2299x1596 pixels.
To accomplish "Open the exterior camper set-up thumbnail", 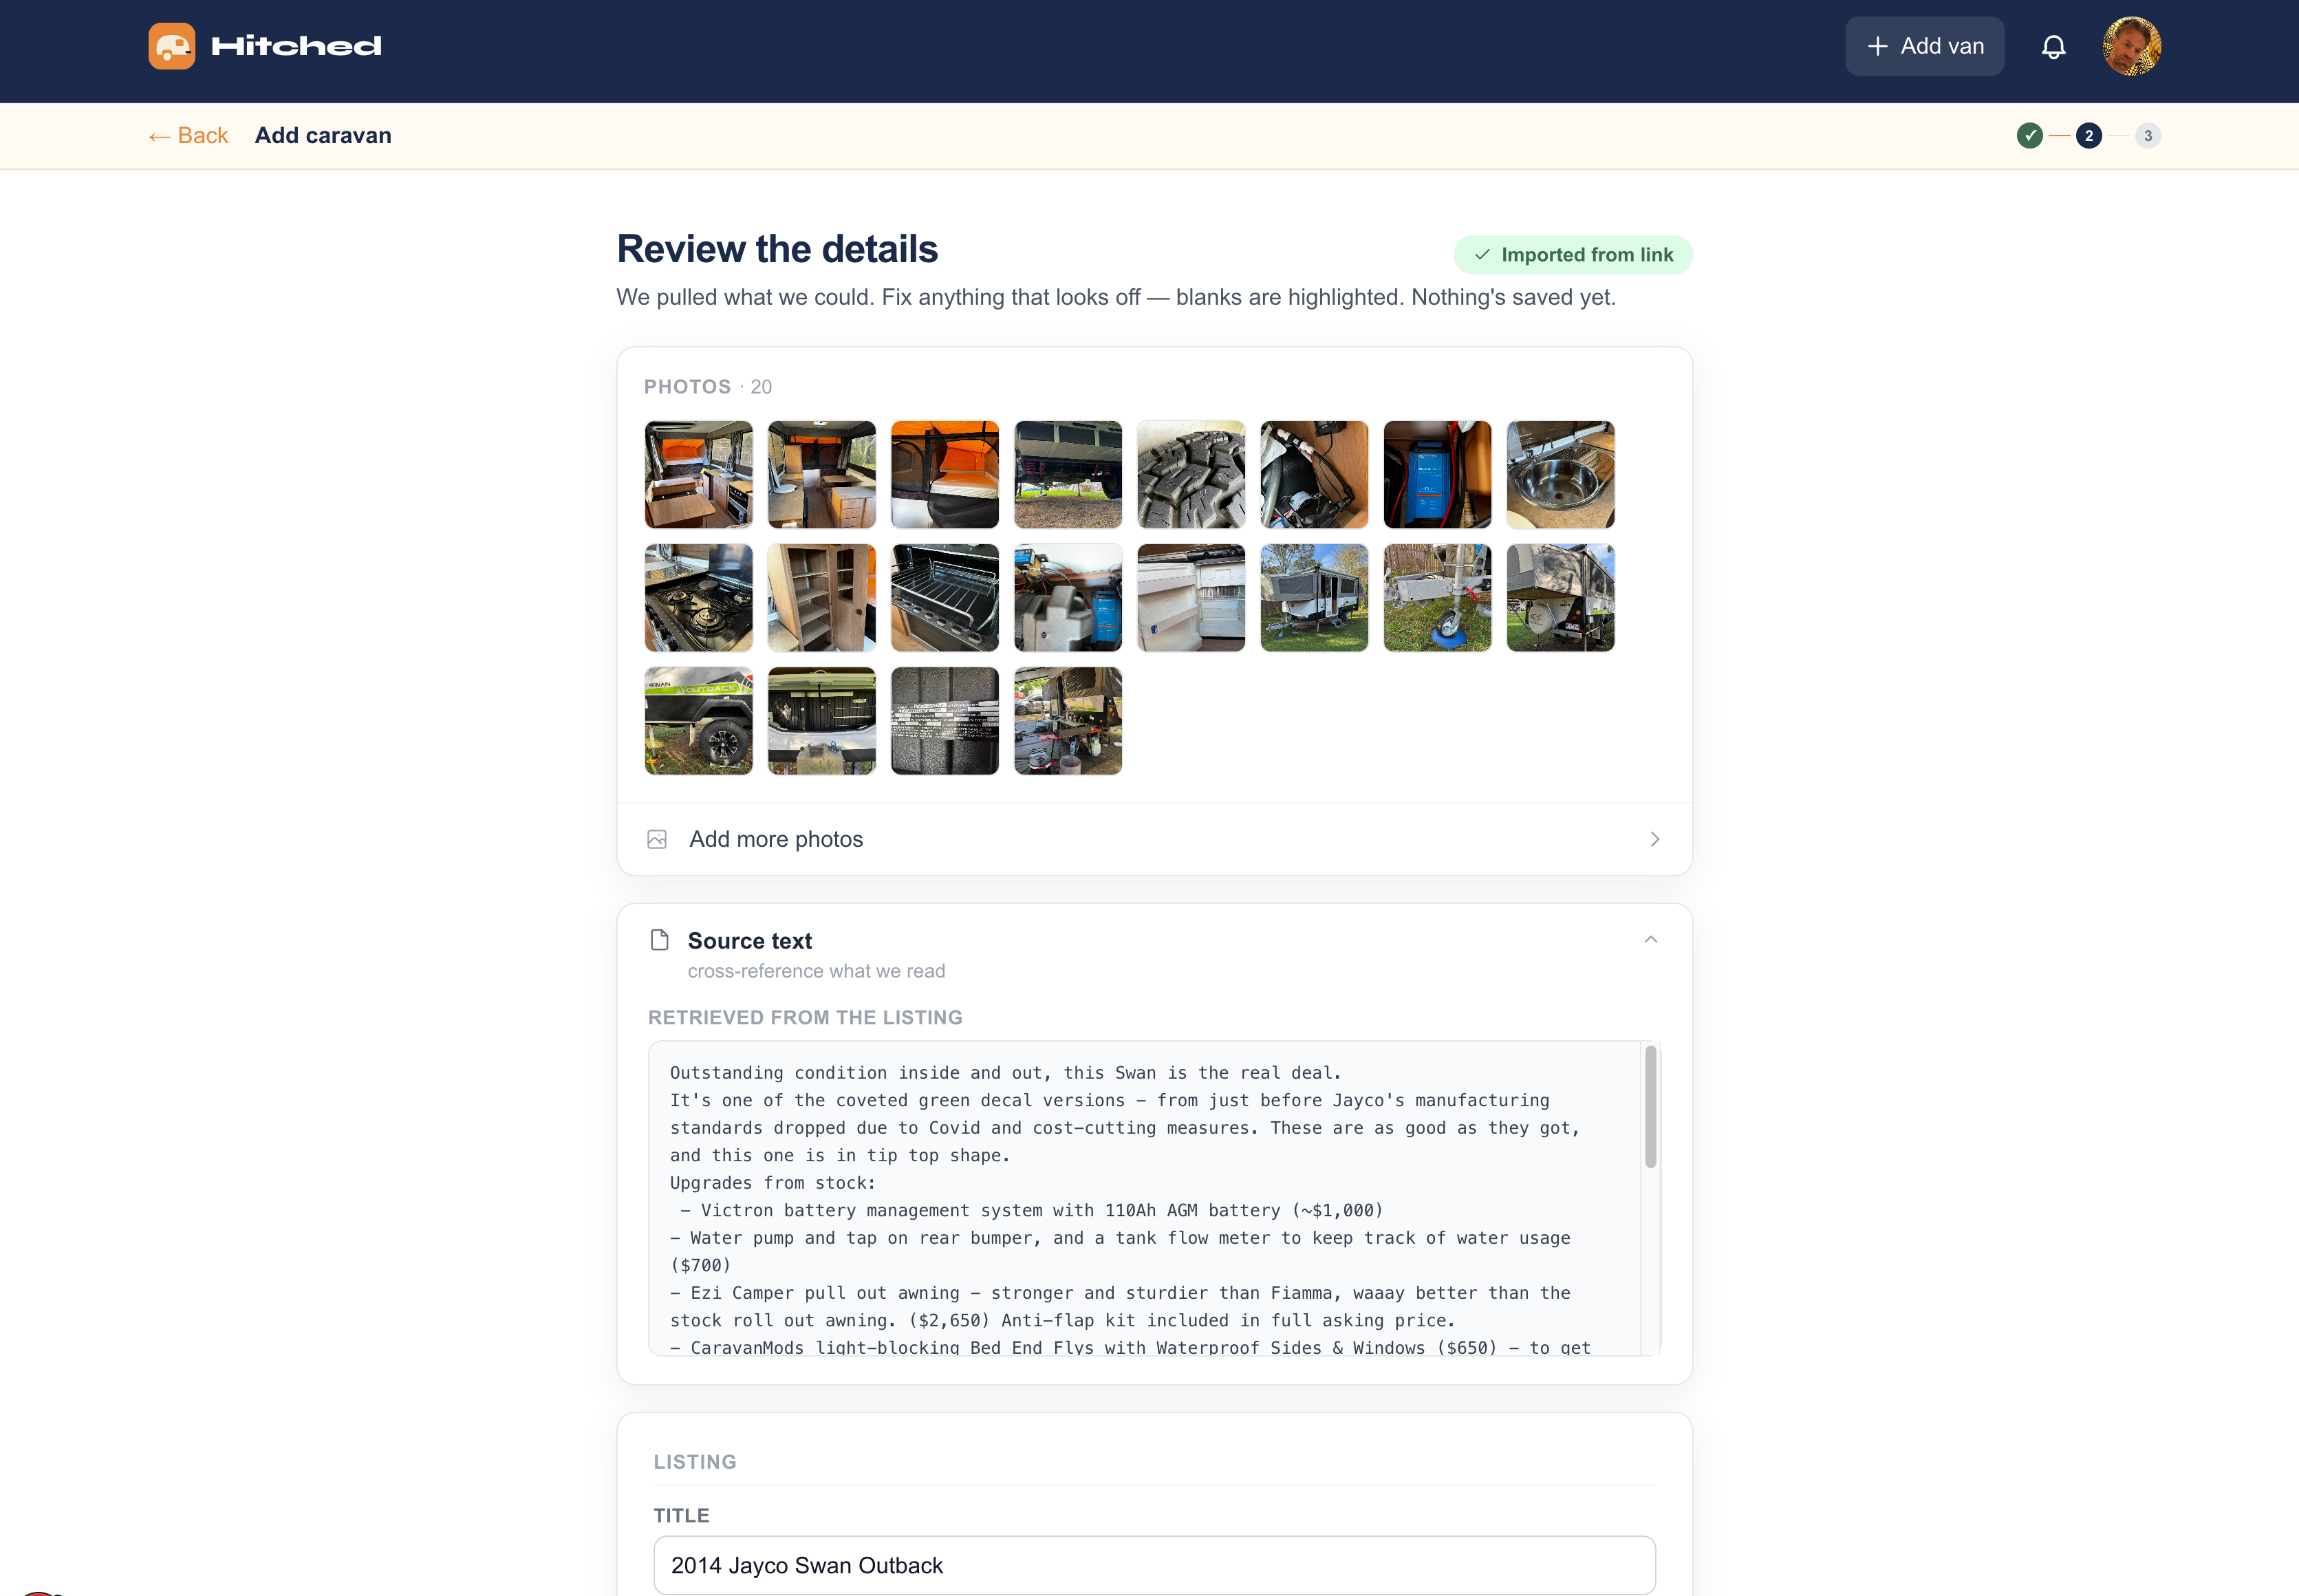I will tap(1314, 598).
